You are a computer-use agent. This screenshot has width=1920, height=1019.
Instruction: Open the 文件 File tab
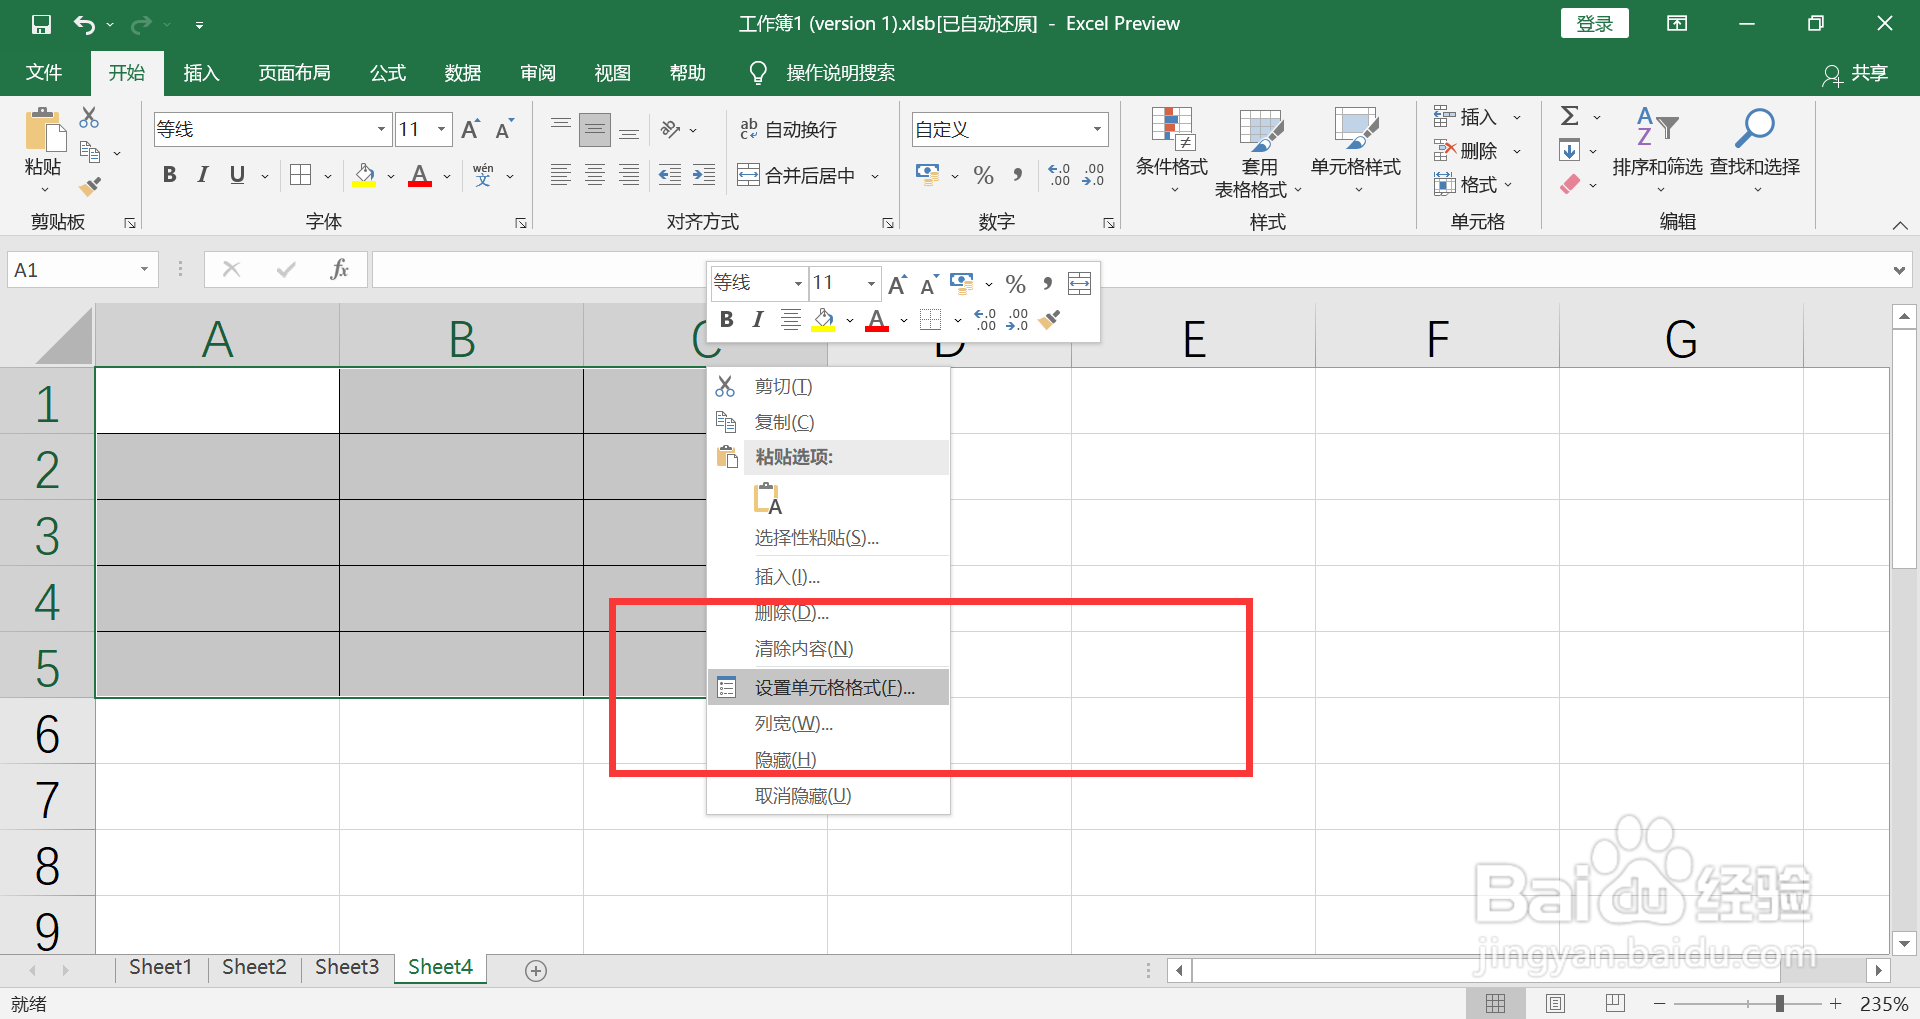[x=44, y=73]
